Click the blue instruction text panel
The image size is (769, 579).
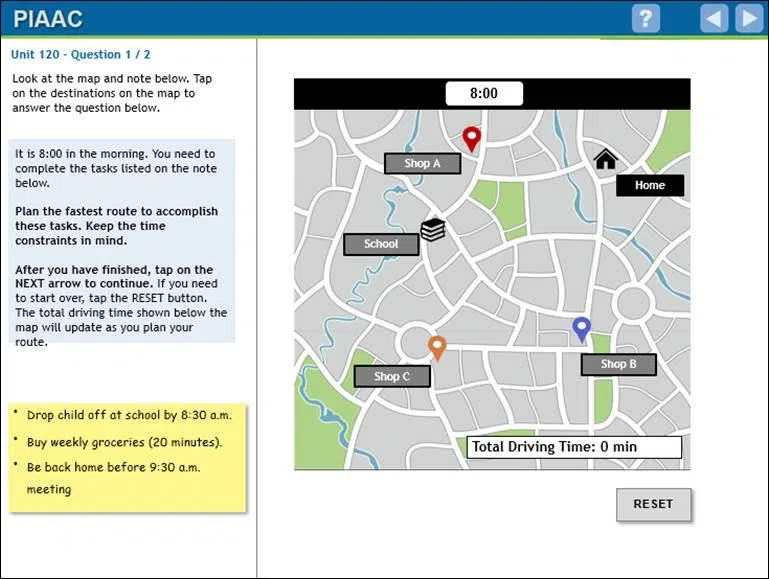tap(120, 240)
